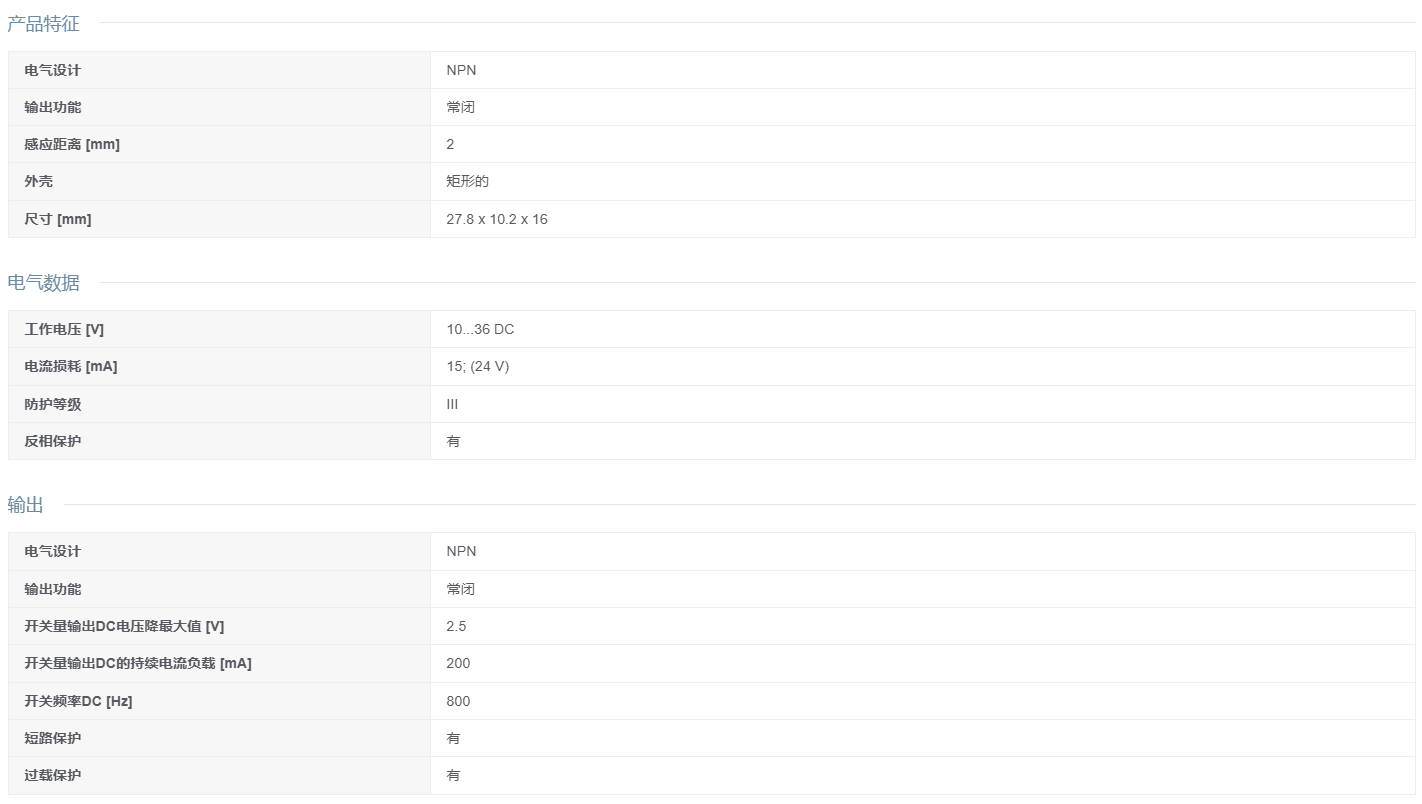The height and width of the screenshot is (804, 1422).
Task: Click the 短路保护 row label
Action: pyautogui.click(x=53, y=738)
